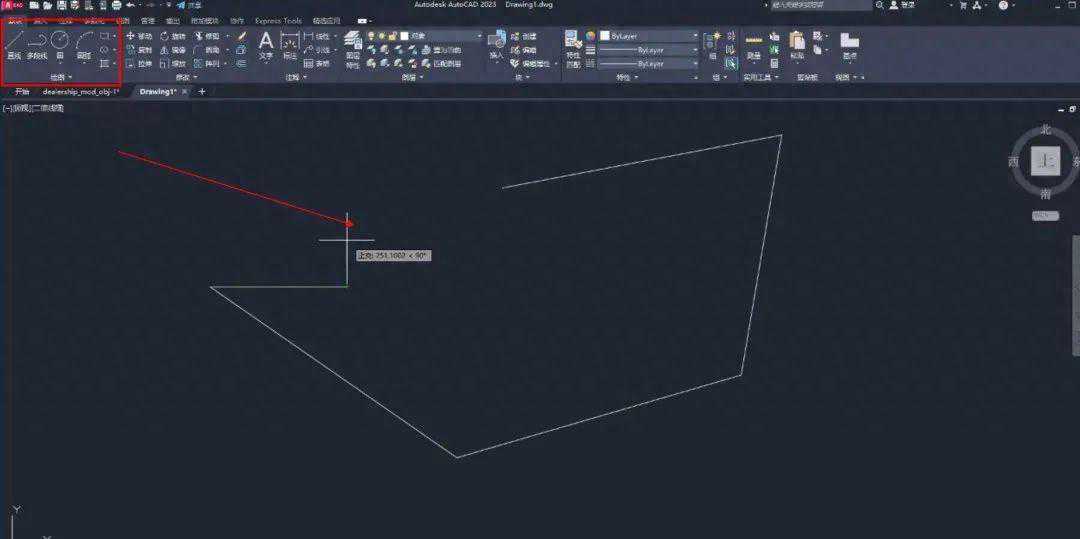Viewport: 1080px width, 539px height.
Task: Click the Start (开始) tab
Action: (22, 91)
